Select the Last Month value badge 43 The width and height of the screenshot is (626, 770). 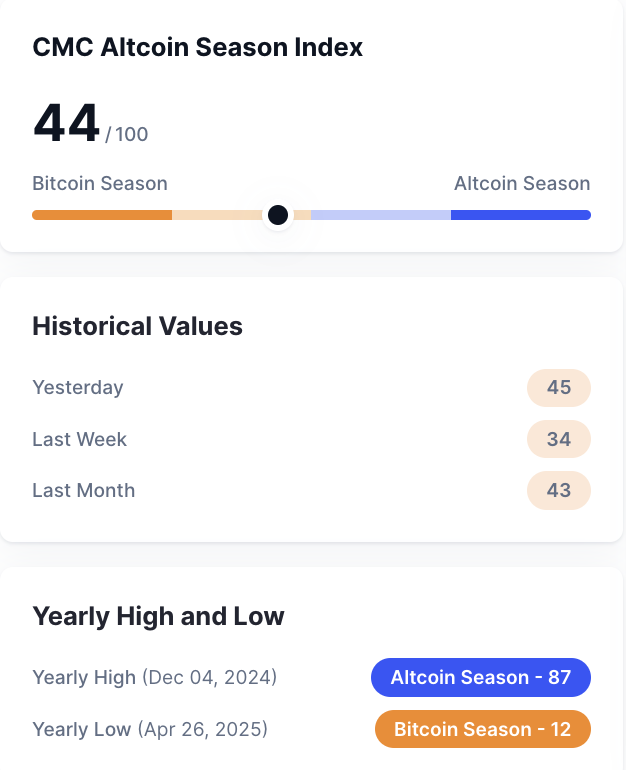coord(559,490)
